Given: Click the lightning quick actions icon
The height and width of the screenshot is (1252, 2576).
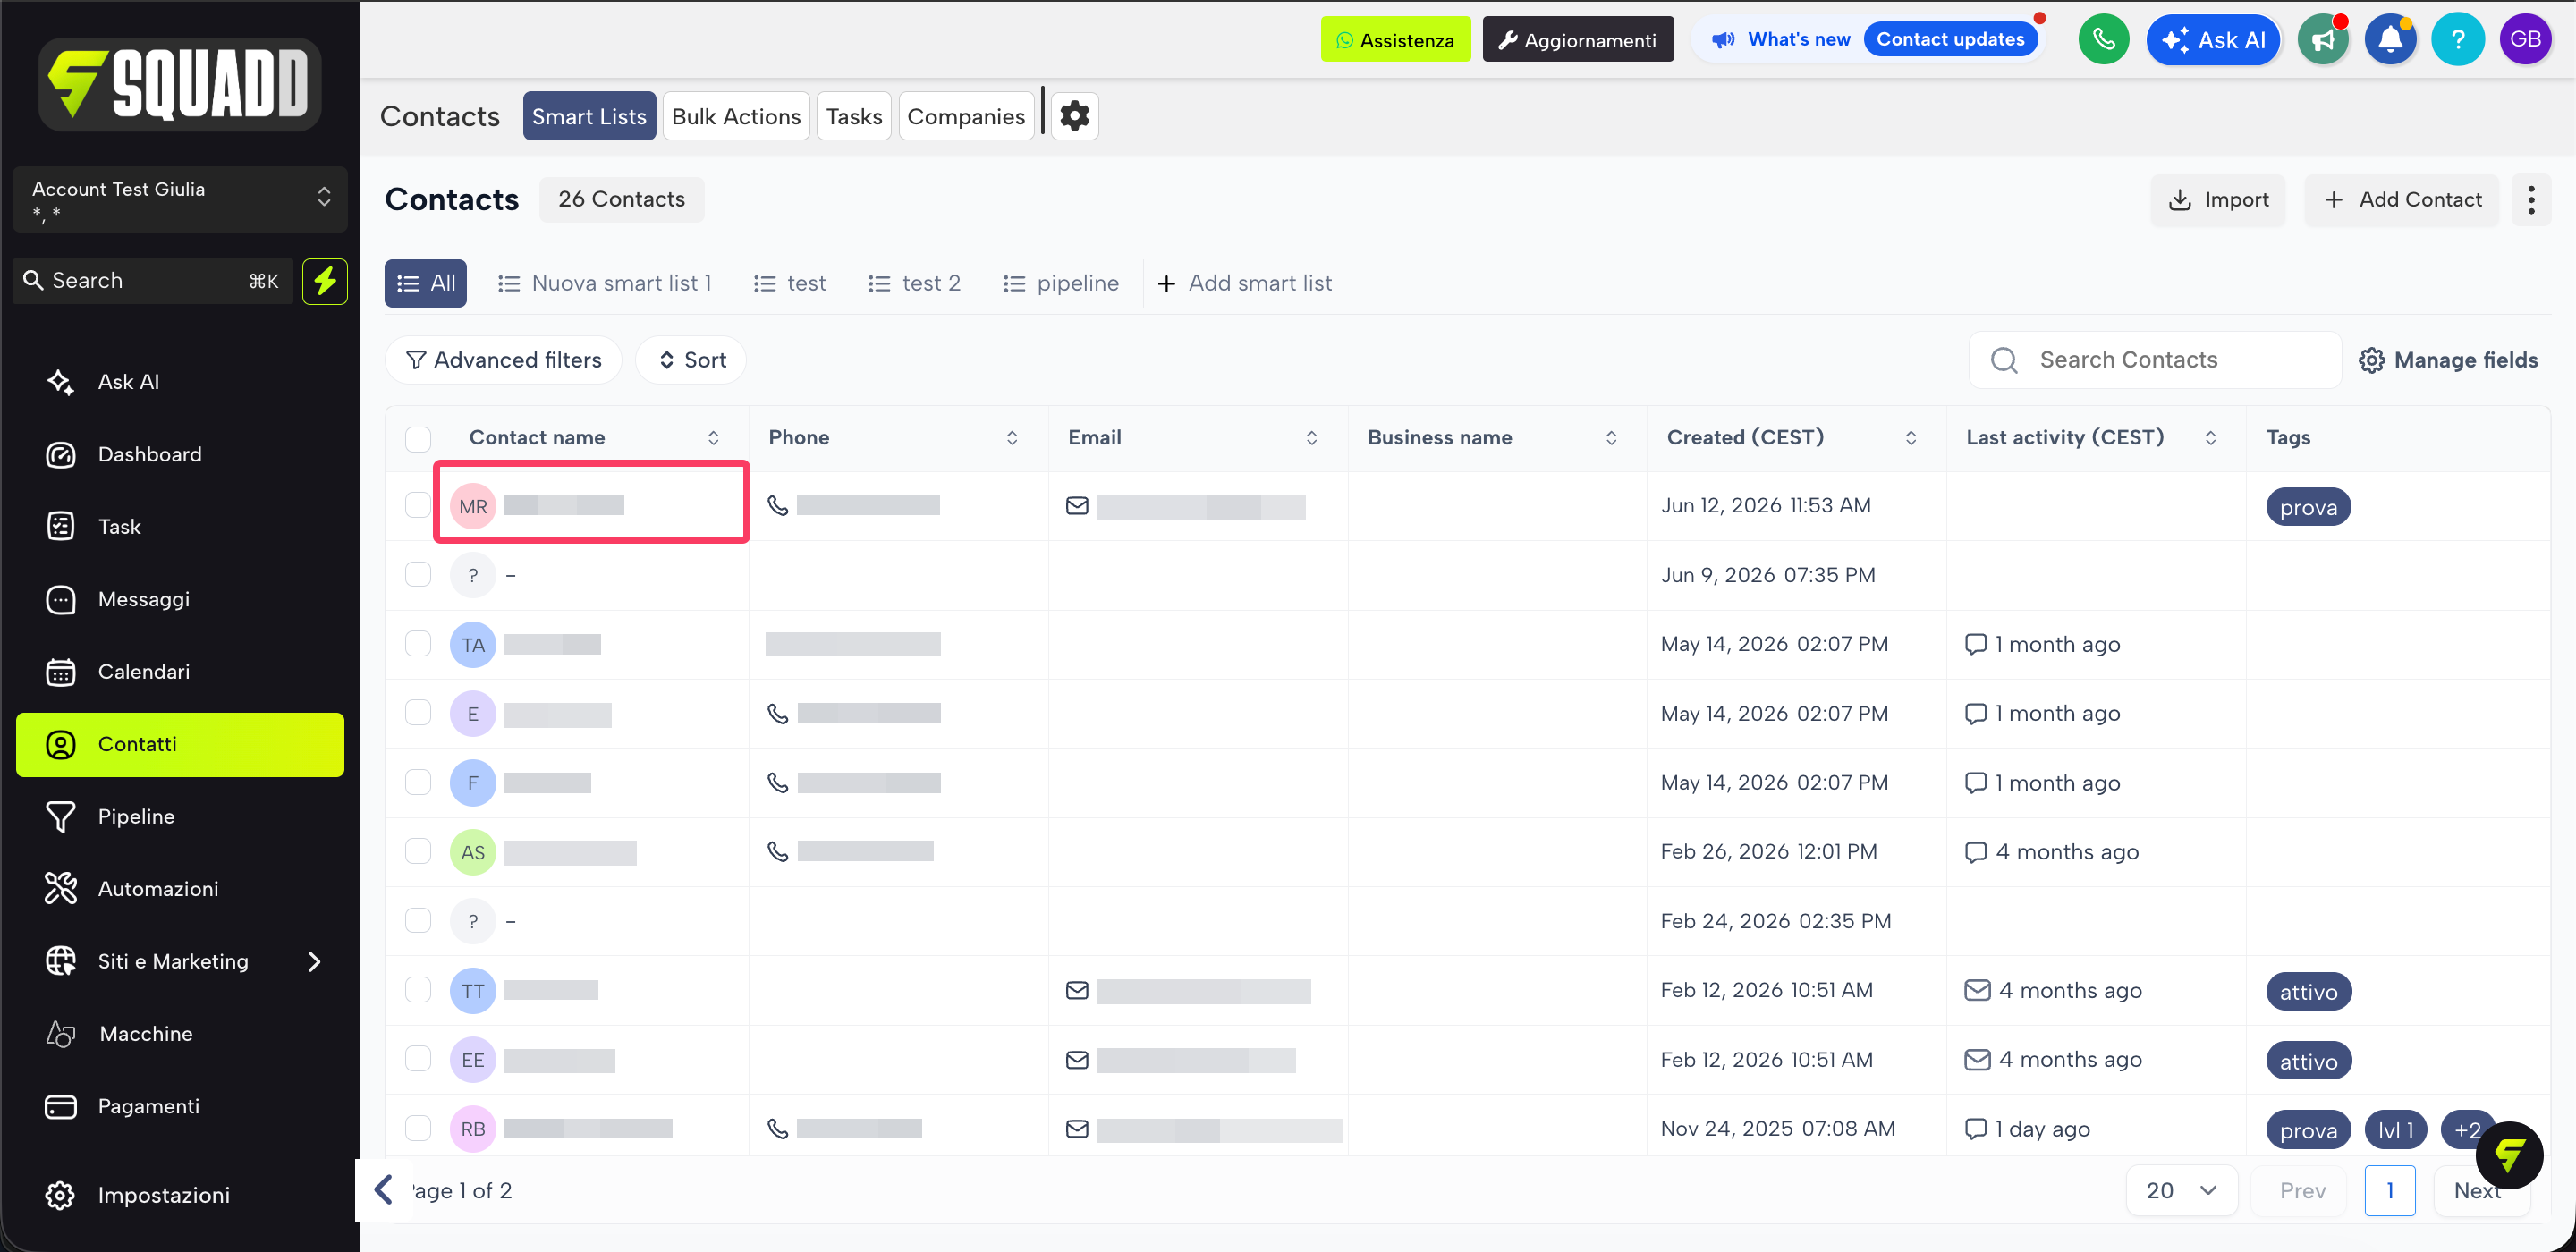Looking at the screenshot, I should [x=325, y=281].
